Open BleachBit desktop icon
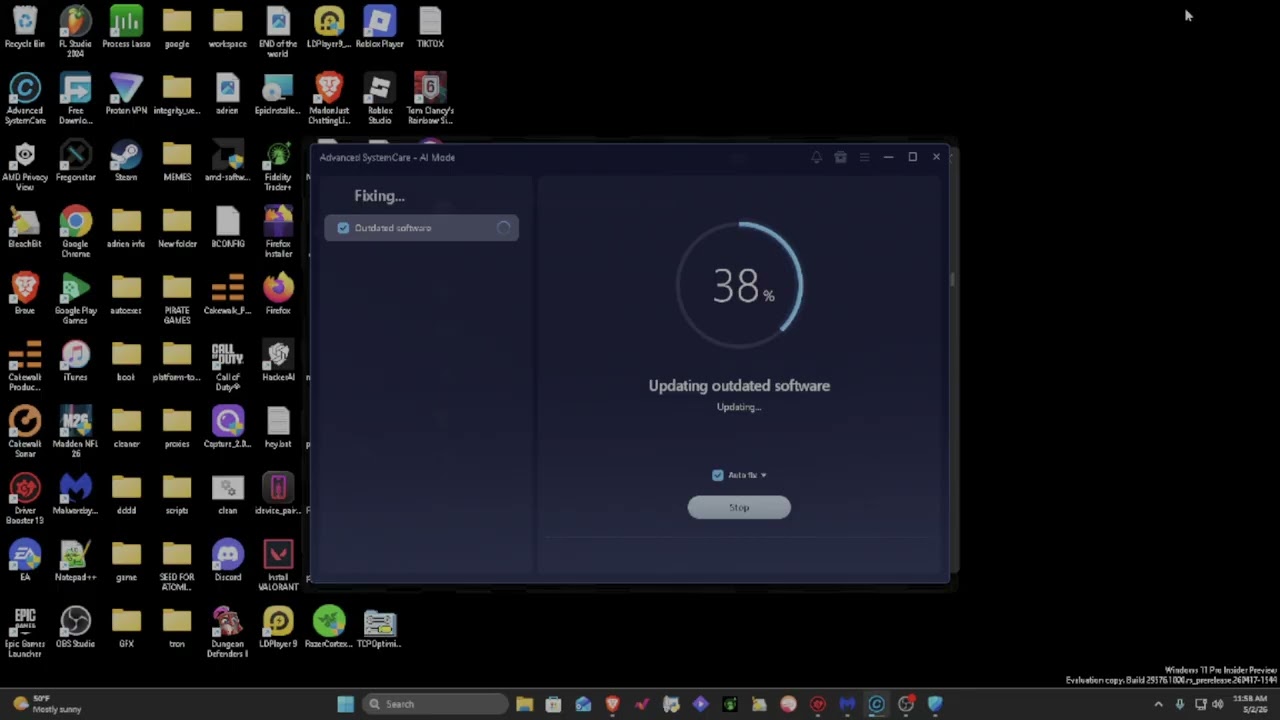 click(25, 228)
